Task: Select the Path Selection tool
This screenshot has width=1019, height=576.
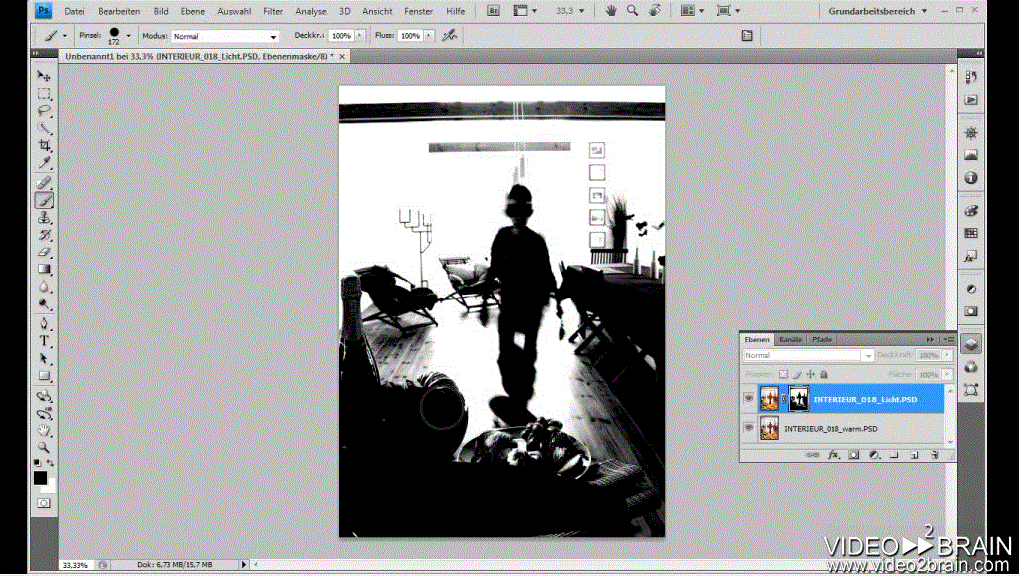Action: click(x=44, y=358)
